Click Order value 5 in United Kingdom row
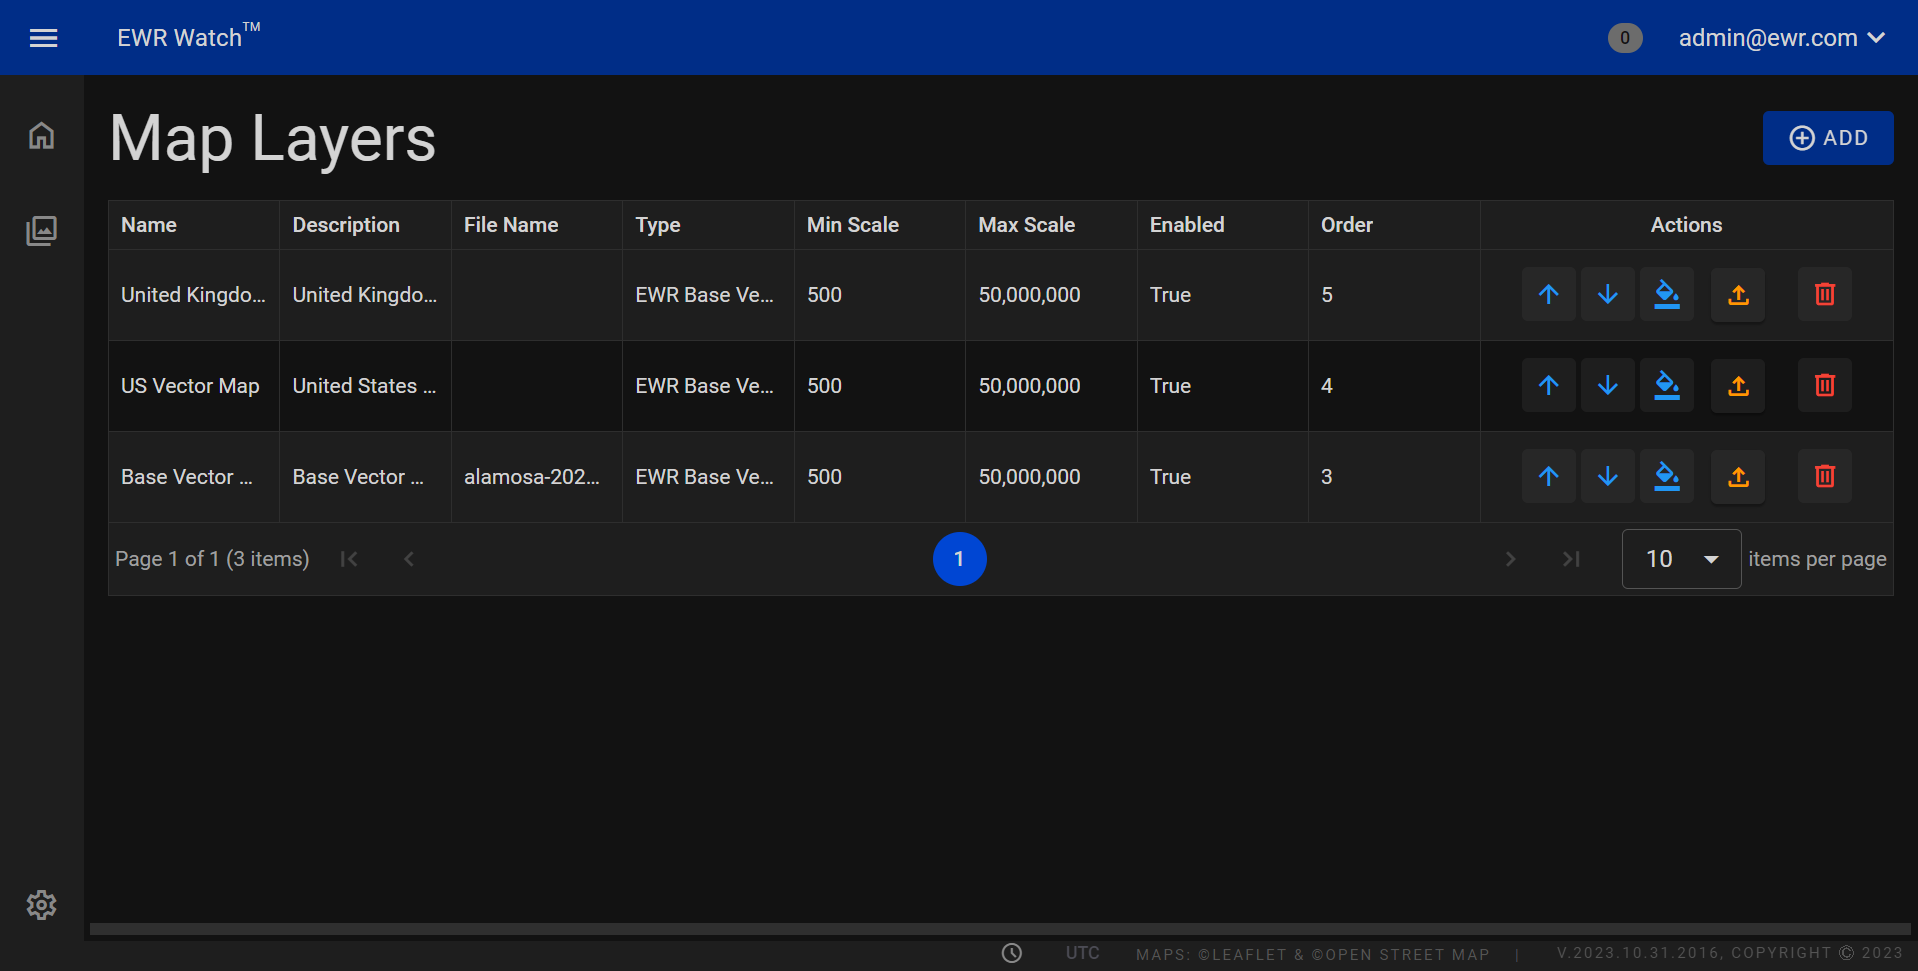 pyautogui.click(x=1327, y=295)
